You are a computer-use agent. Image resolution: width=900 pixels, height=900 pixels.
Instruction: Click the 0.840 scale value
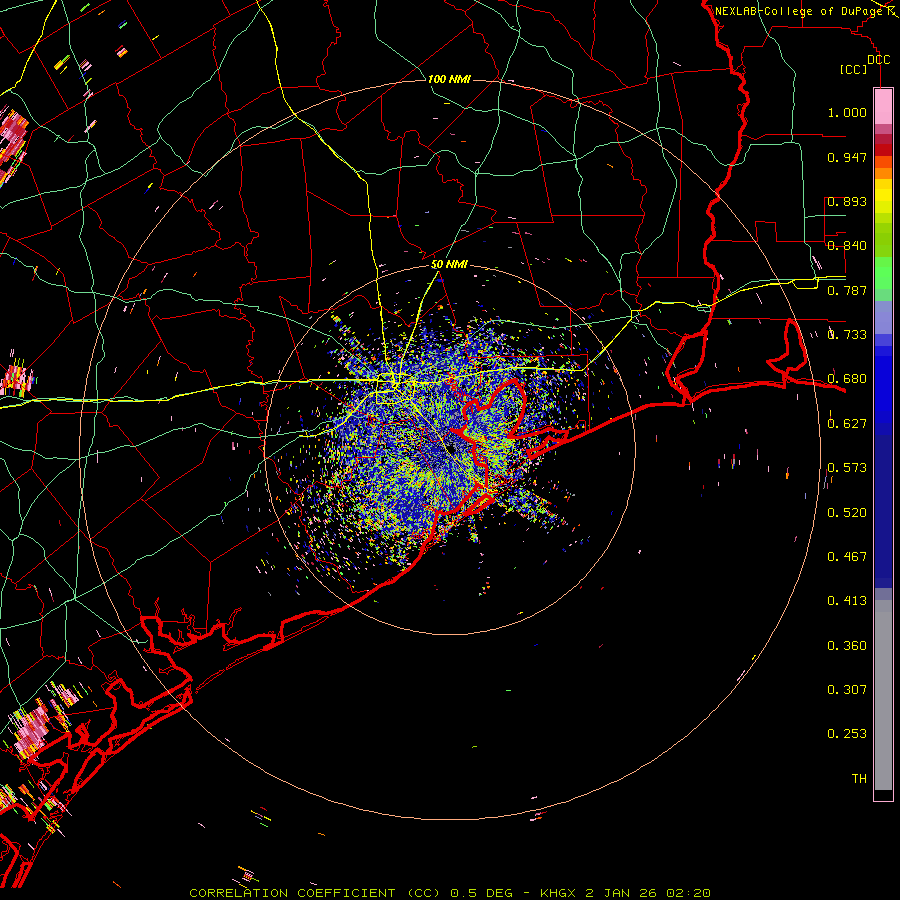click(x=847, y=246)
